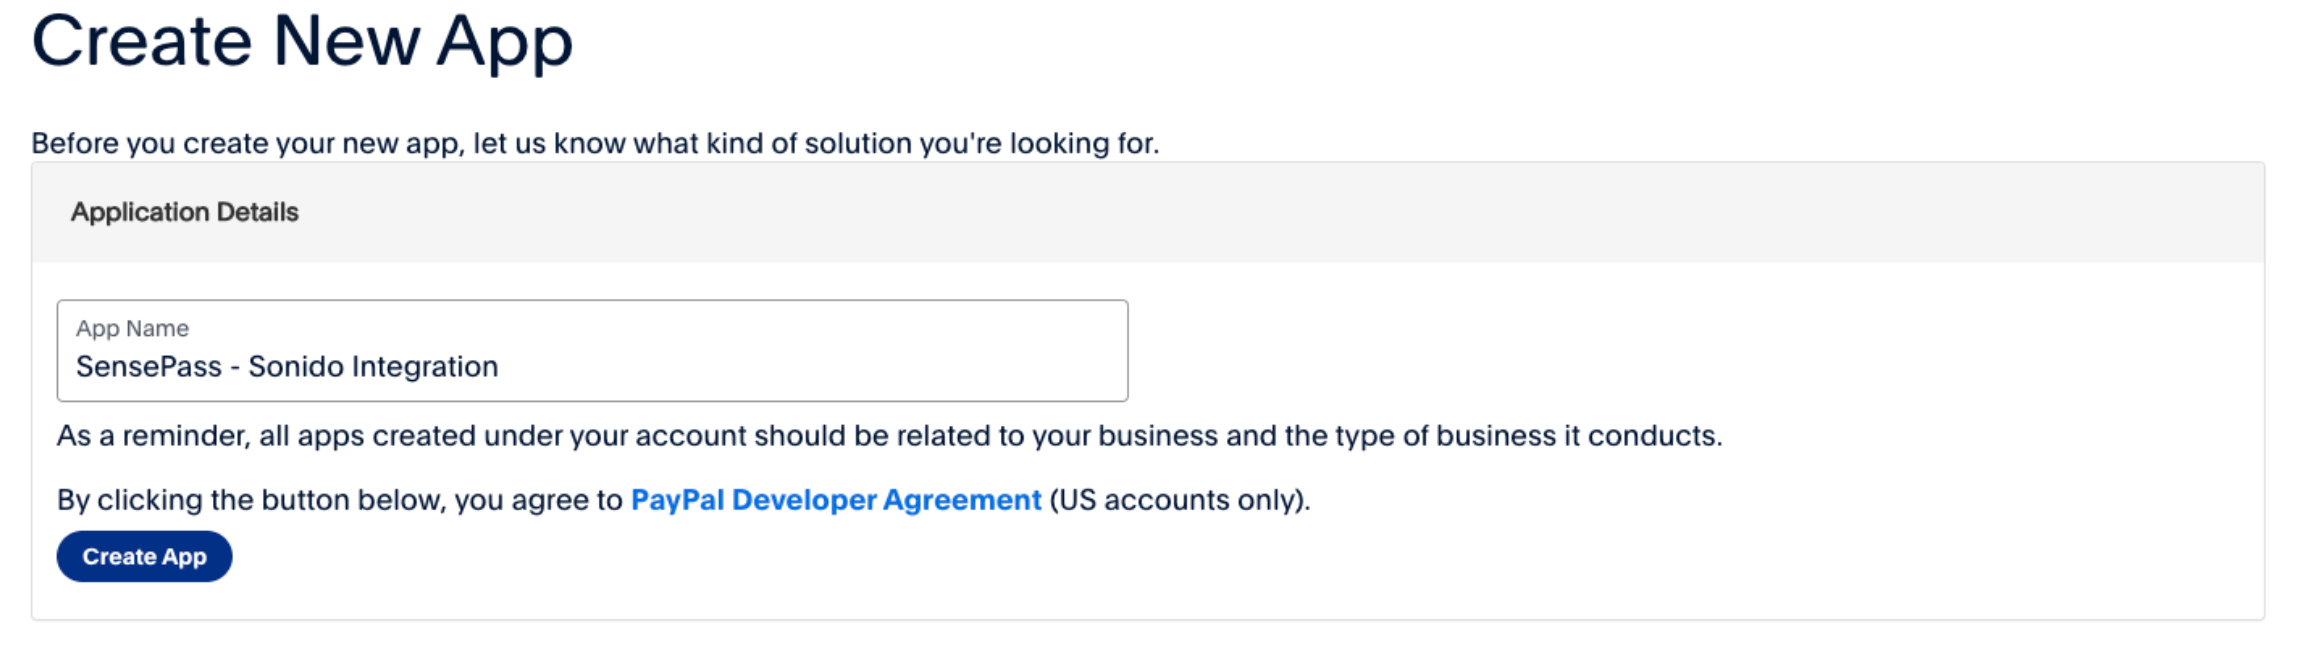
Task: Click "solution you're looking for" in the intro
Action: (980, 144)
